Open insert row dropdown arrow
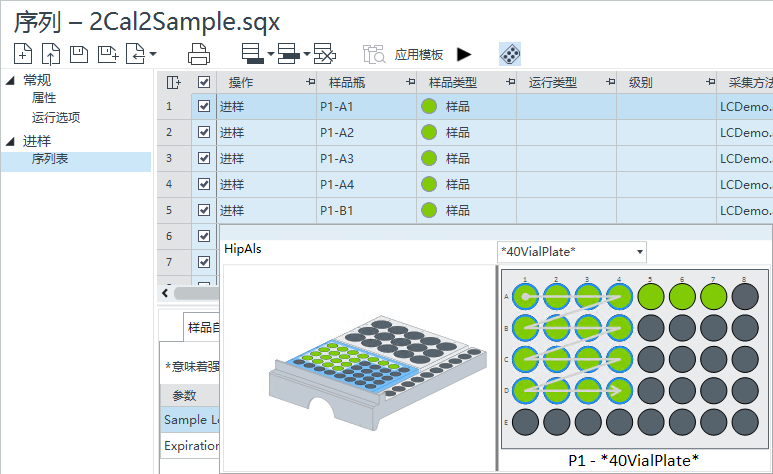Screen dimensions: 773x474 [271, 54]
